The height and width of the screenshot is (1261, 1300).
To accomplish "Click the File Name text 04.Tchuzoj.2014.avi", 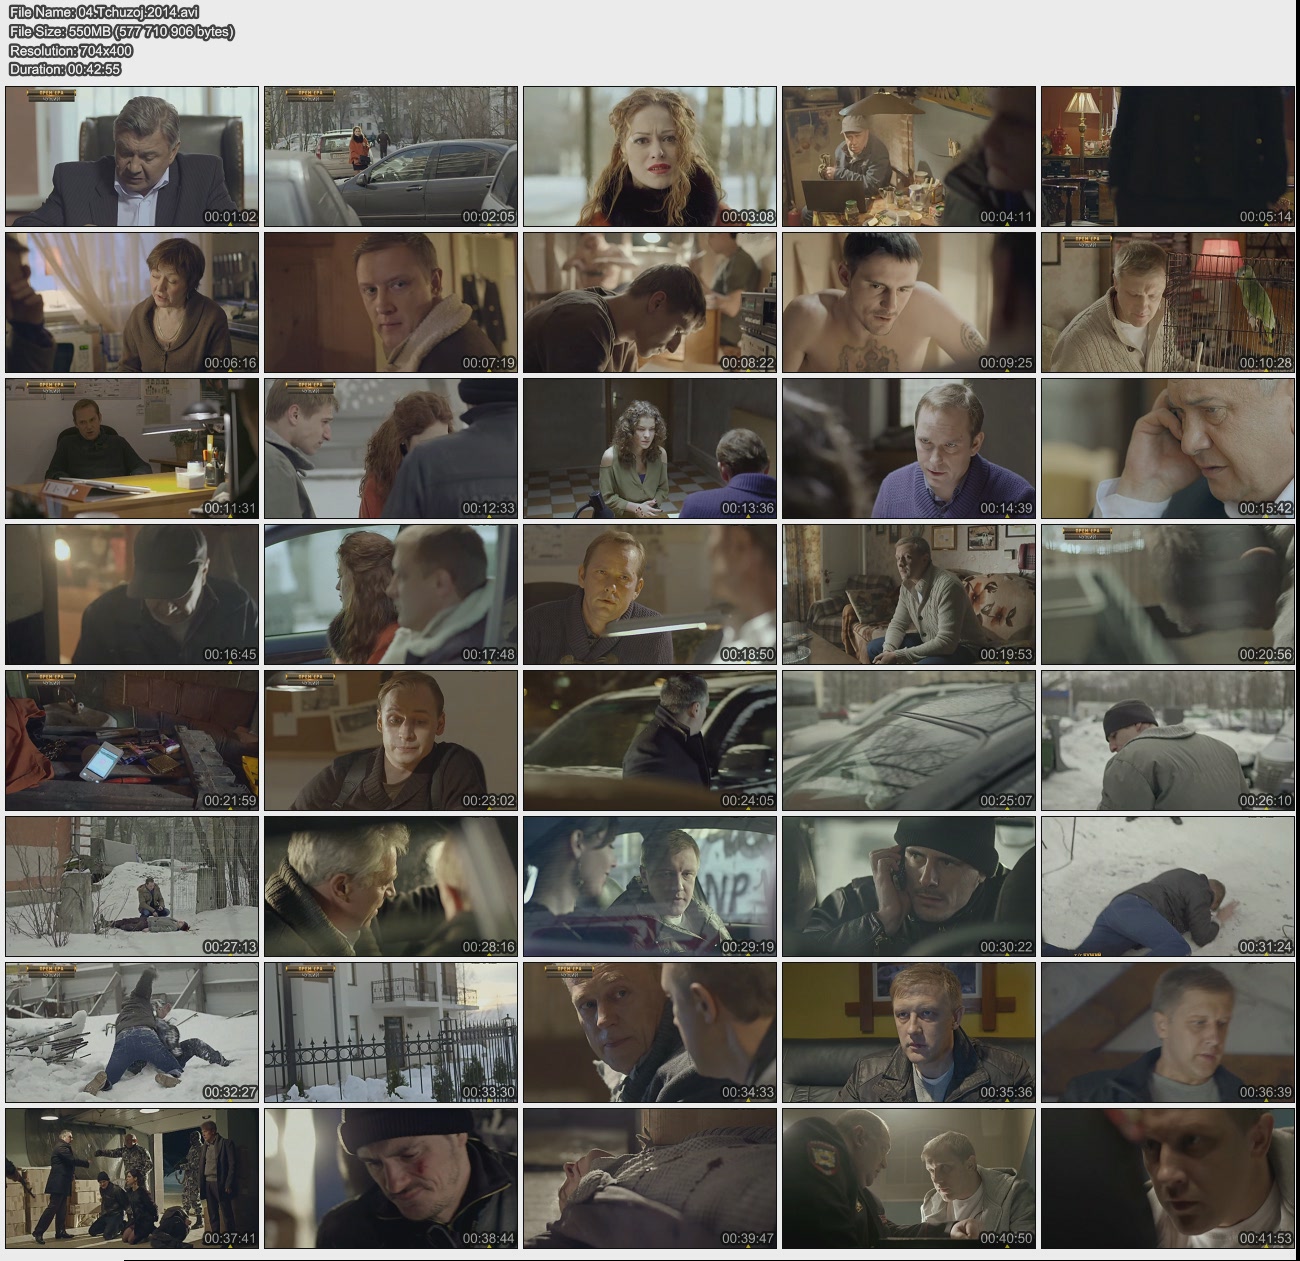I will click(x=104, y=12).
